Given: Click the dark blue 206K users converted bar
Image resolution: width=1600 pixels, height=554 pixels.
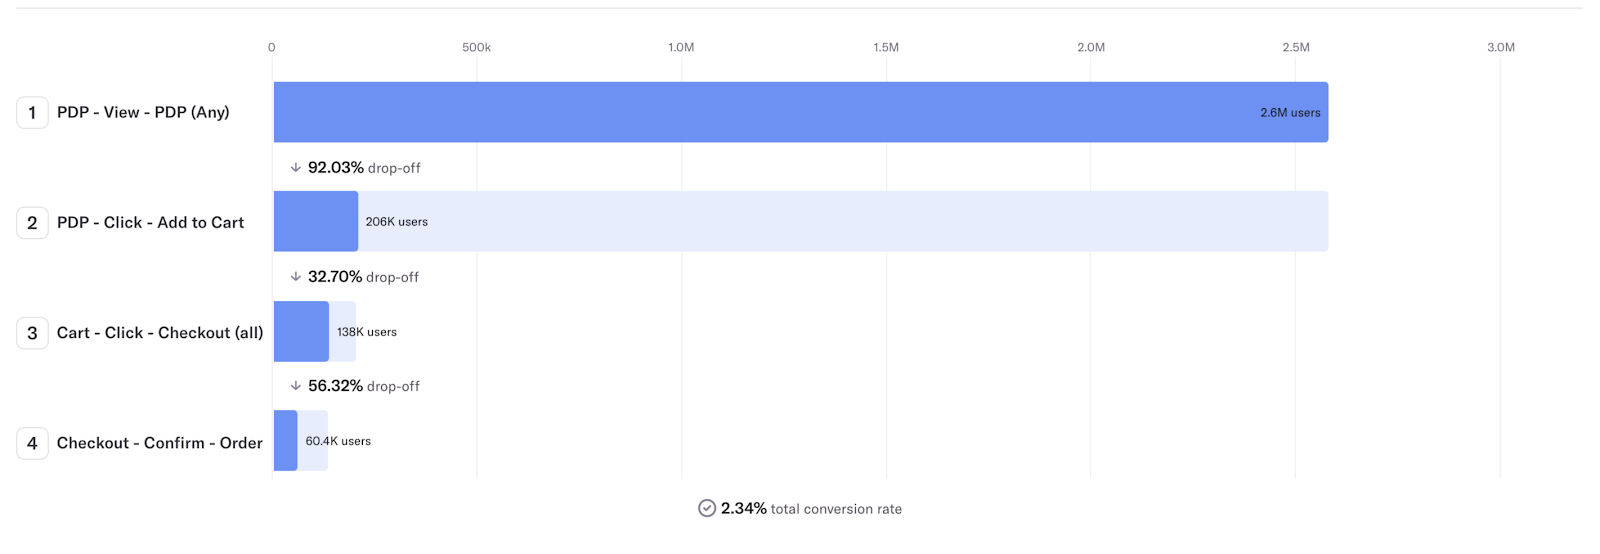Looking at the screenshot, I should point(315,221).
